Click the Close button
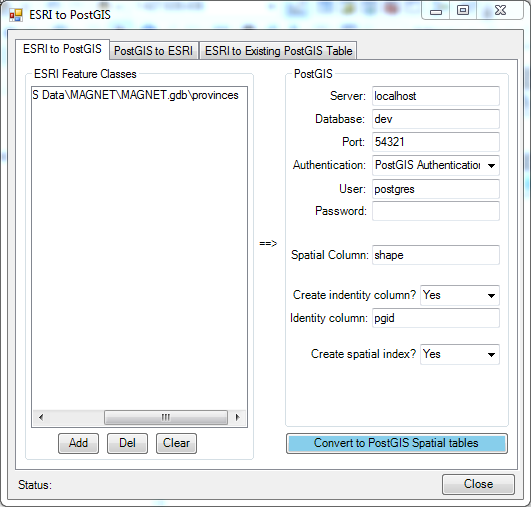531x507 pixels. click(478, 484)
